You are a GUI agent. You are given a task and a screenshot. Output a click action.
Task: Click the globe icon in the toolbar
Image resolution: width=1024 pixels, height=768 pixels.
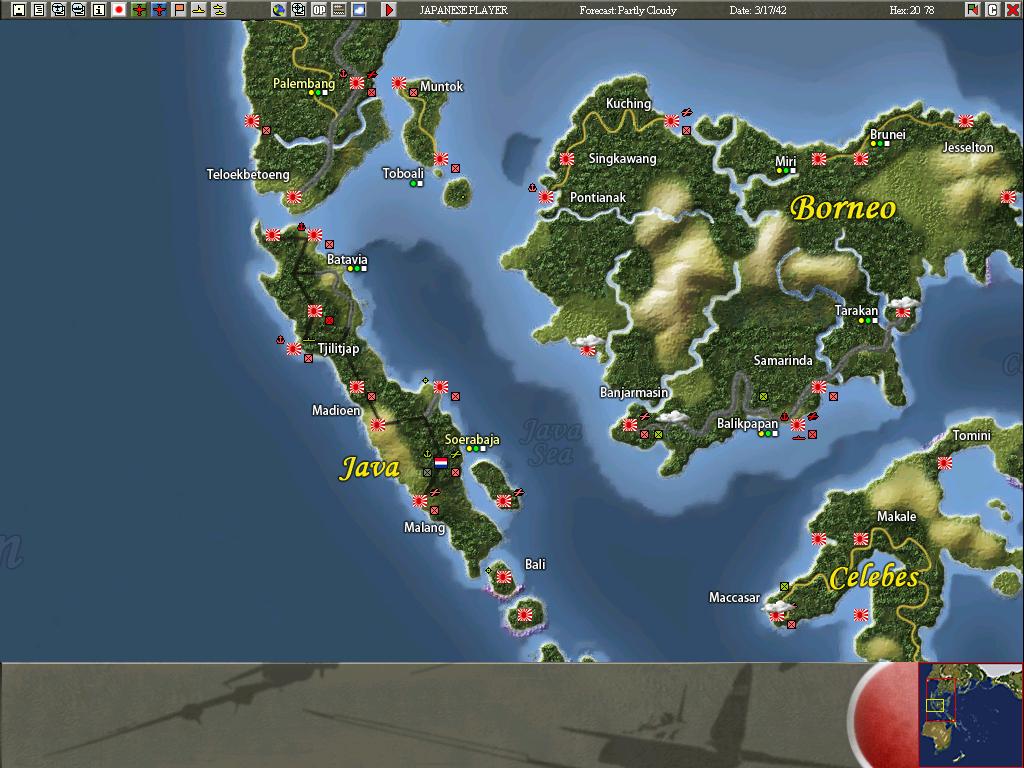[x=279, y=10]
